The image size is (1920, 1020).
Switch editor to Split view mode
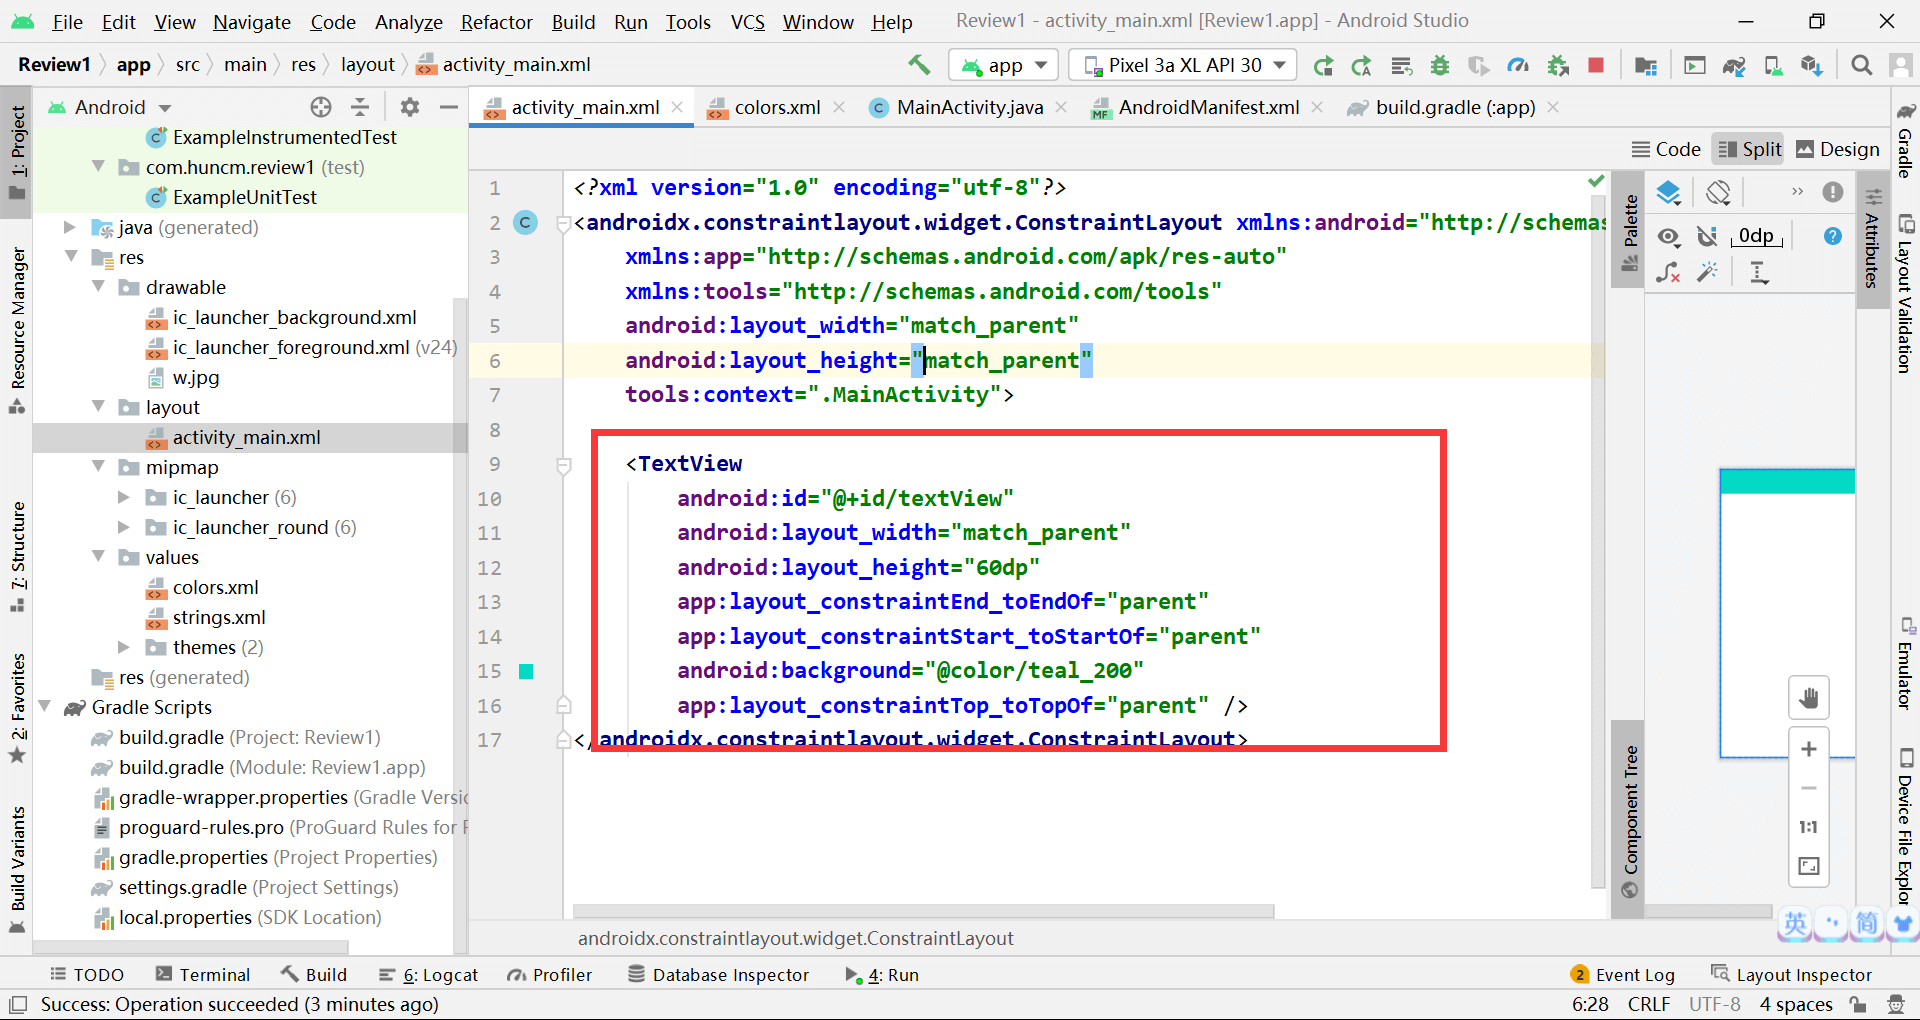(1750, 149)
